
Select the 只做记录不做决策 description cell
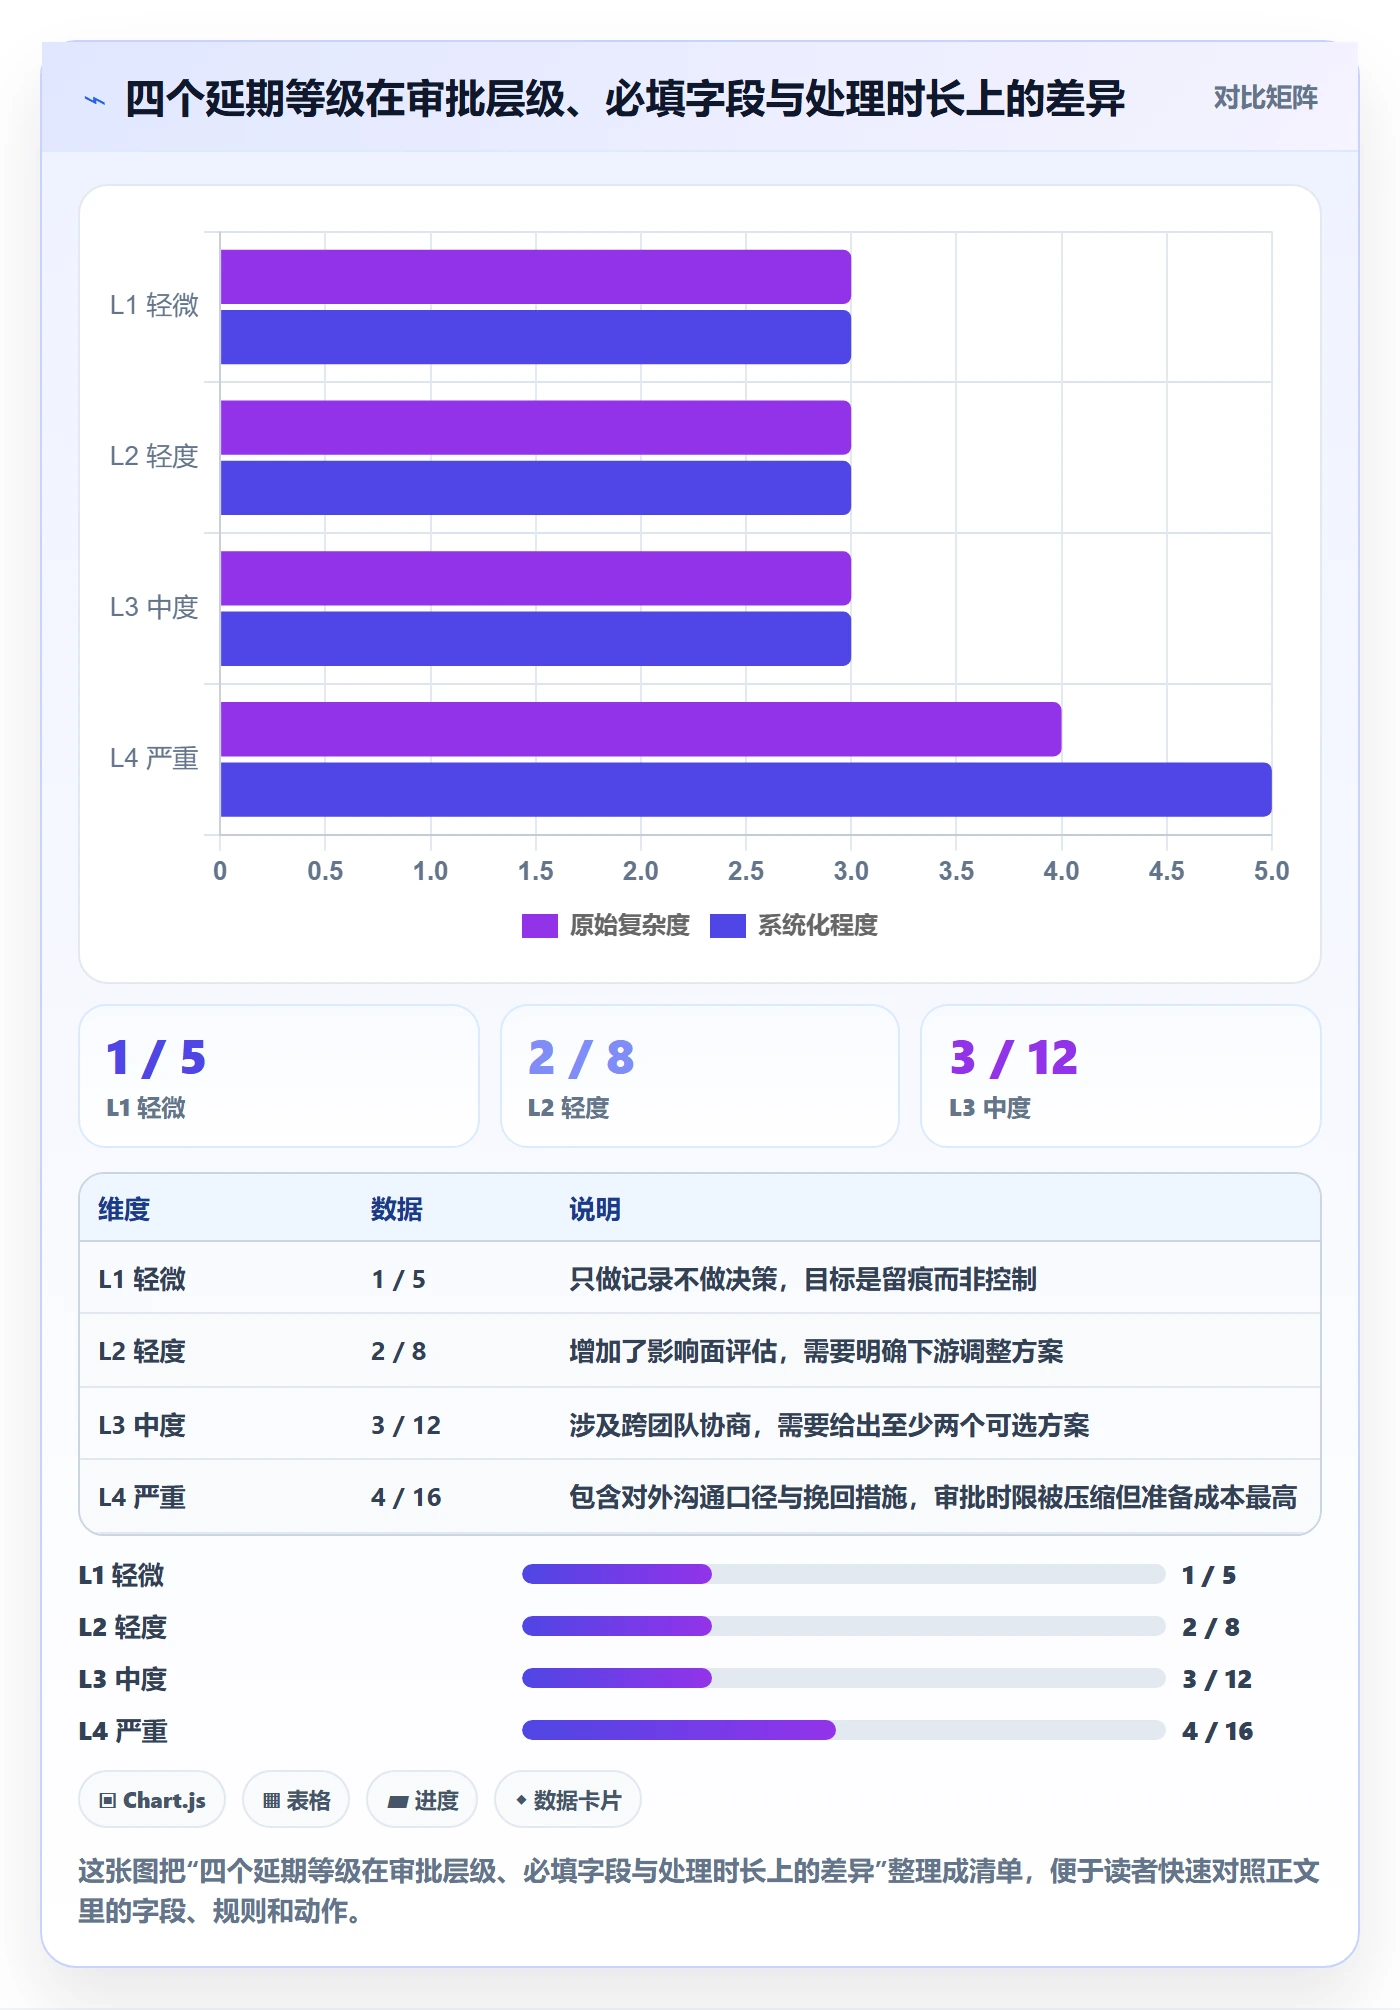click(803, 1279)
